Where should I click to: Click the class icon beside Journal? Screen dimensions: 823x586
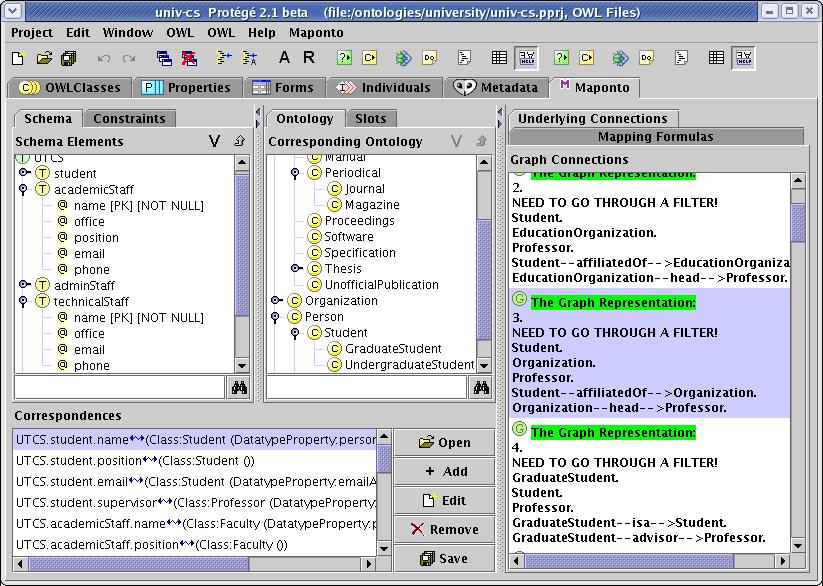tap(334, 189)
